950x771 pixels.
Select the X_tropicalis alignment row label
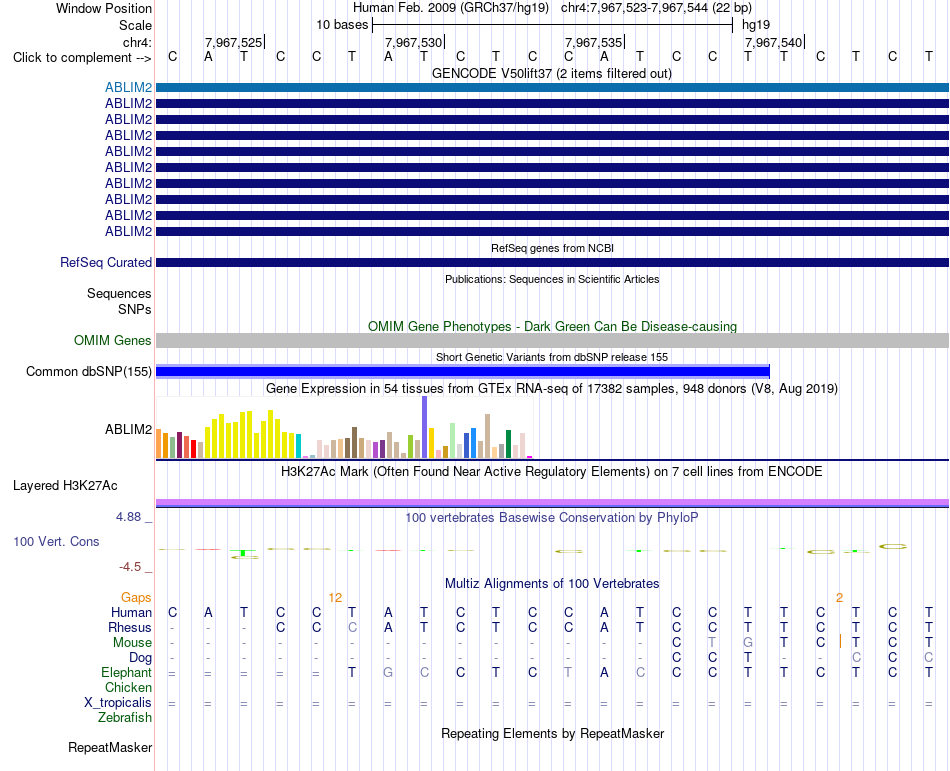pyautogui.click(x=118, y=703)
